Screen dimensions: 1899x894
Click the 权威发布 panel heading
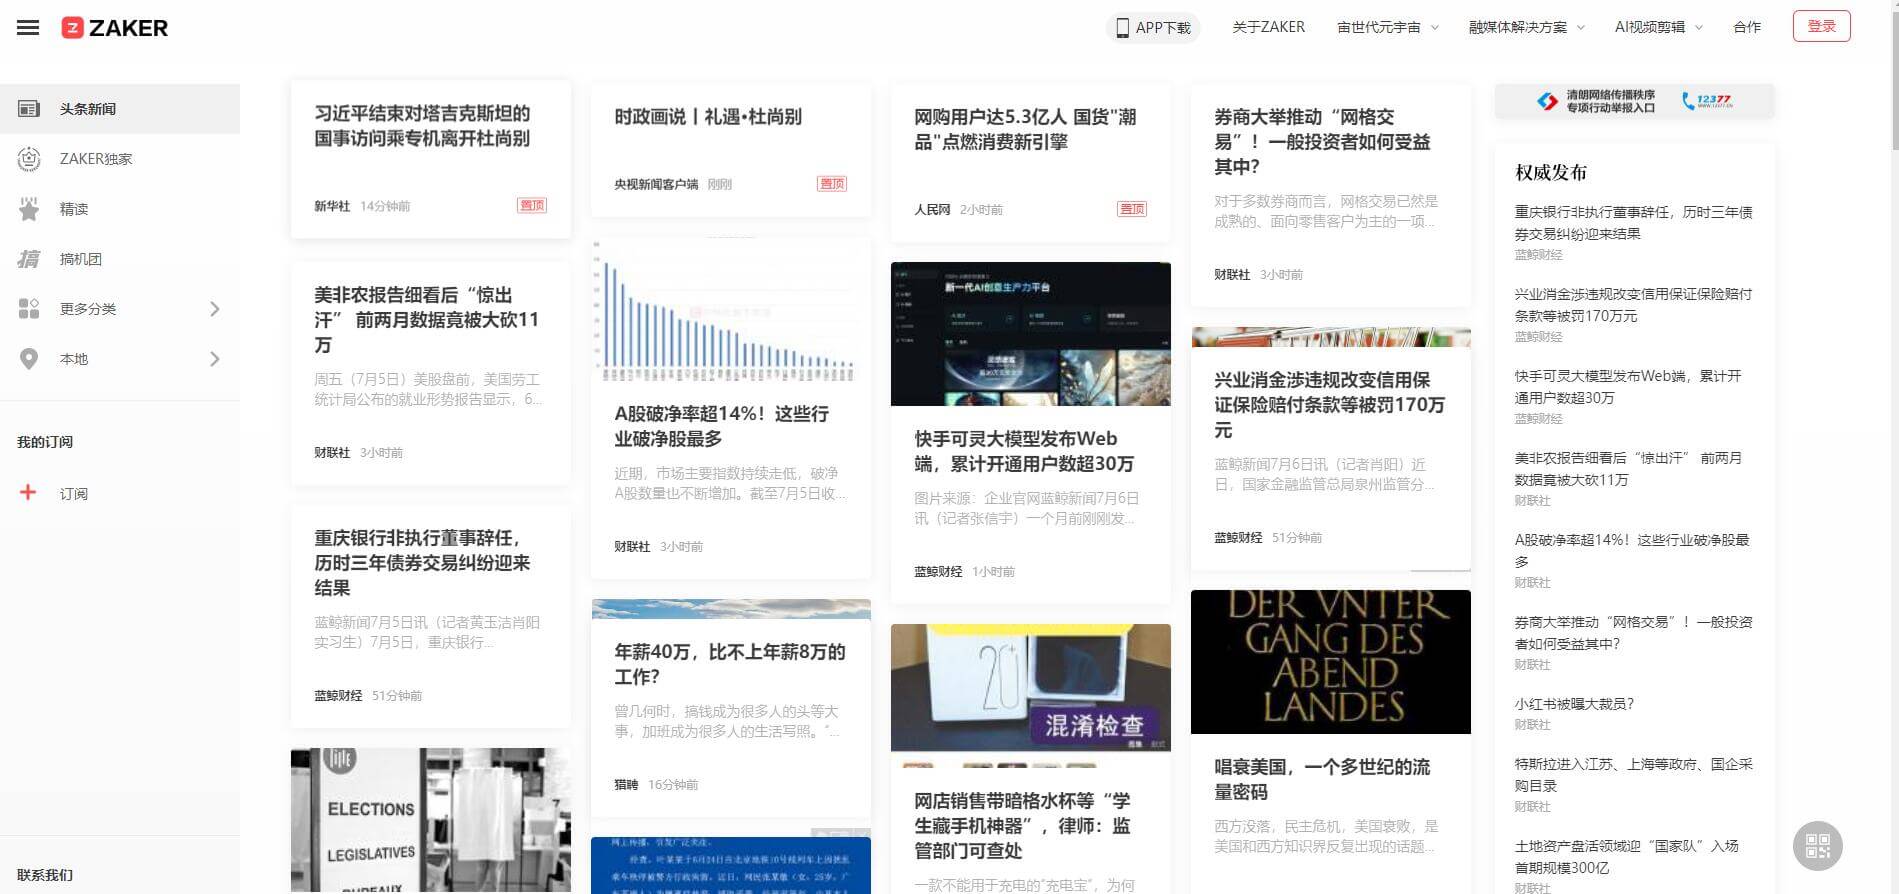pos(1550,172)
